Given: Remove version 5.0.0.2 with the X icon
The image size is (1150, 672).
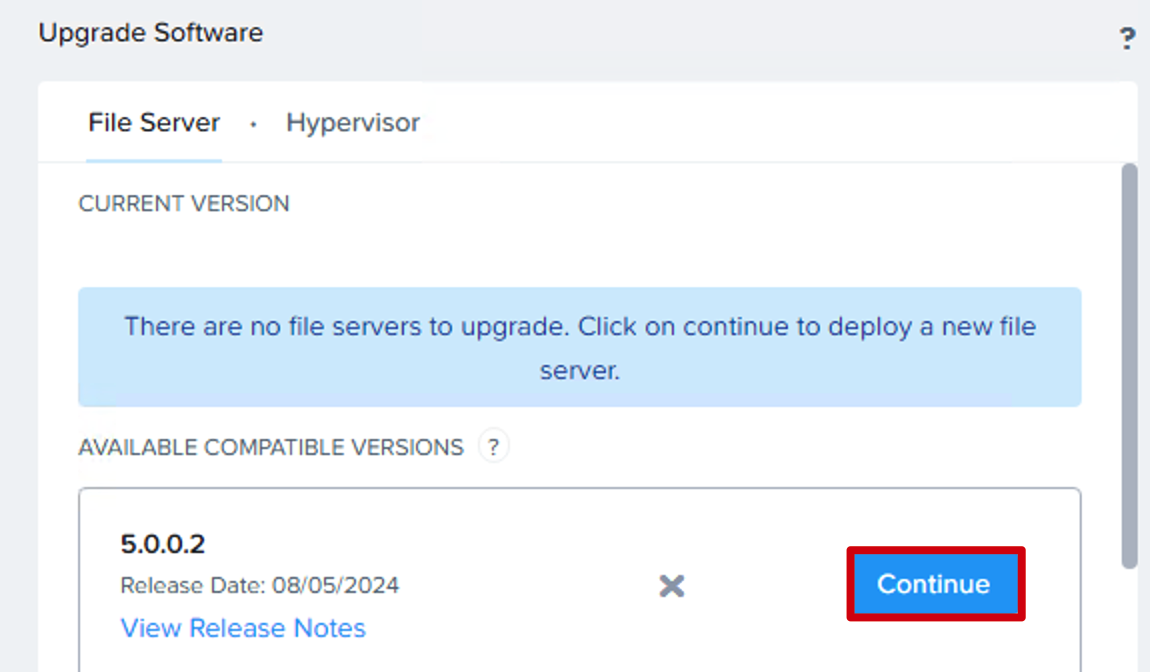Looking at the screenshot, I should click(x=671, y=585).
